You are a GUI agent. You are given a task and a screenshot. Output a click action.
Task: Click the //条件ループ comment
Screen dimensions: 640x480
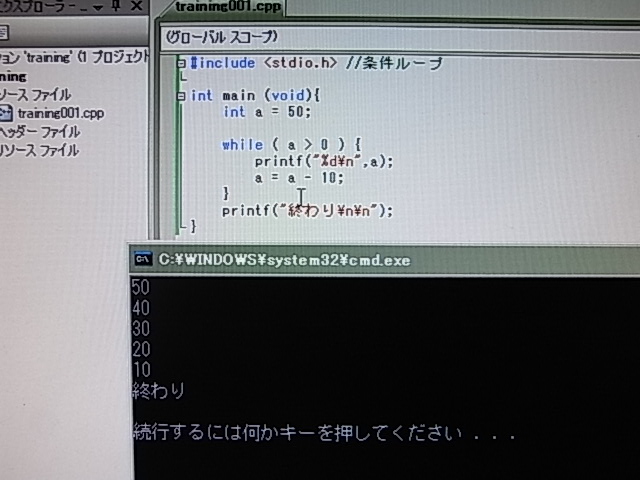(x=394, y=63)
